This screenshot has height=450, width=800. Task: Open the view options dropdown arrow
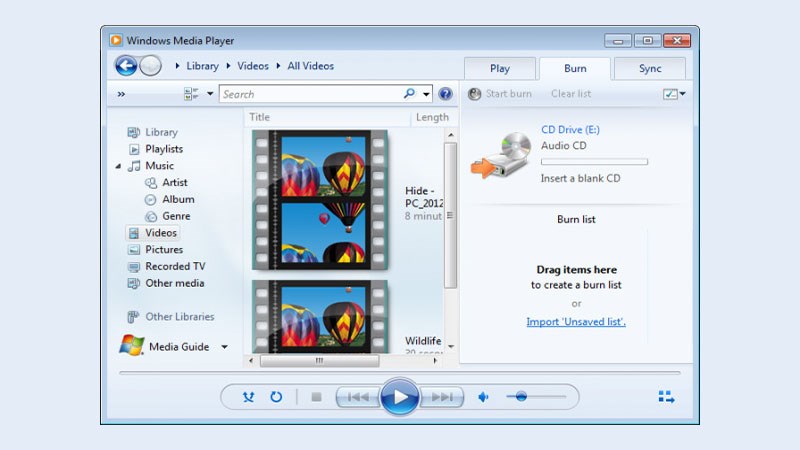coord(210,94)
